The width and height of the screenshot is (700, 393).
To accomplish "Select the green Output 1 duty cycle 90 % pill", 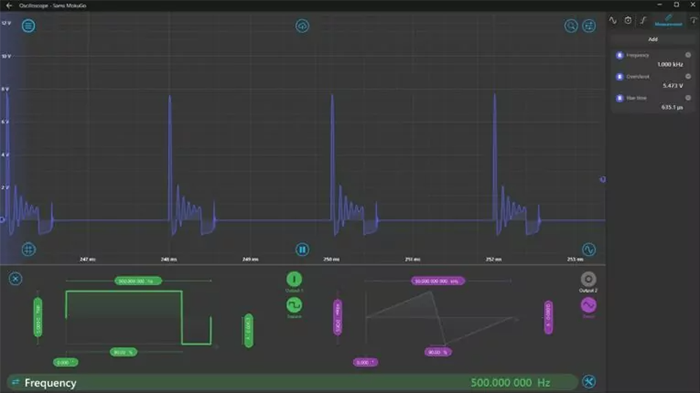I will click(124, 352).
